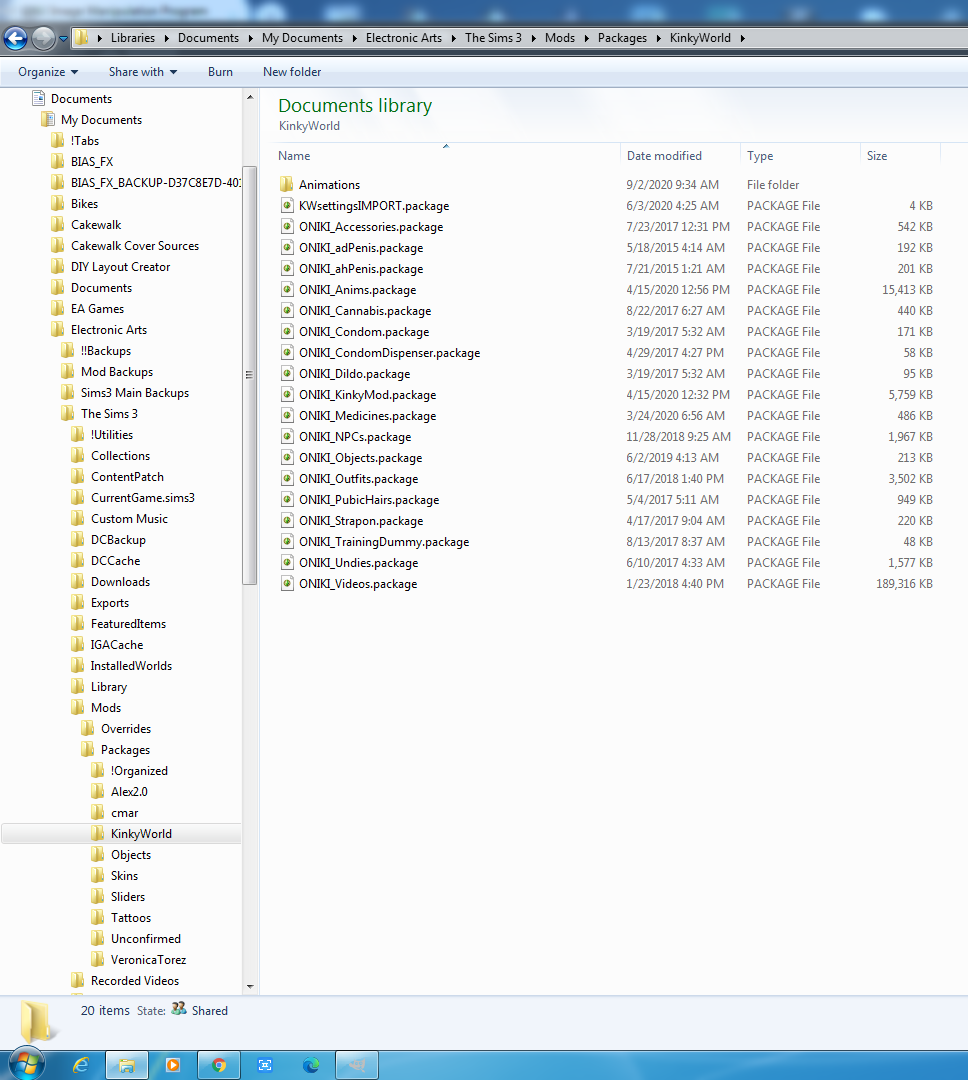Select the ONIKI_Anims.package file icon
Viewport: 968px width, 1080px height.
tap(287, 289)
